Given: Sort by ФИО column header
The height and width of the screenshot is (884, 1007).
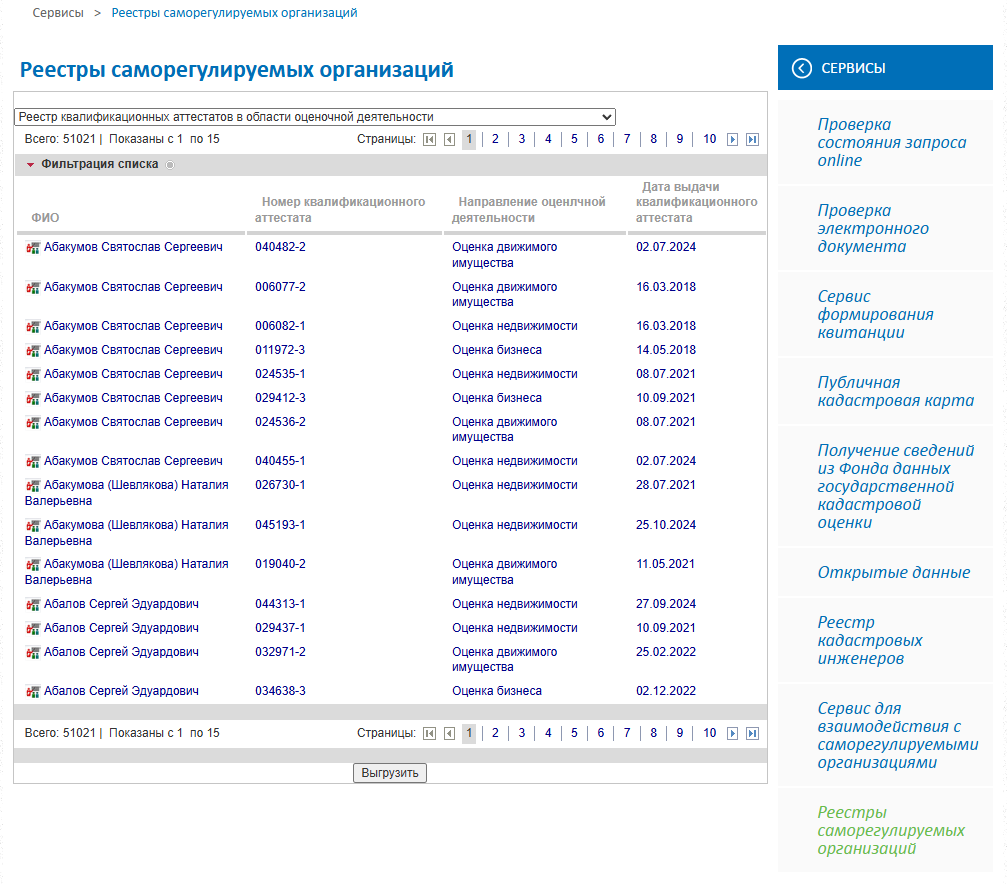Looking at the screenshot, I should [45, 218].
